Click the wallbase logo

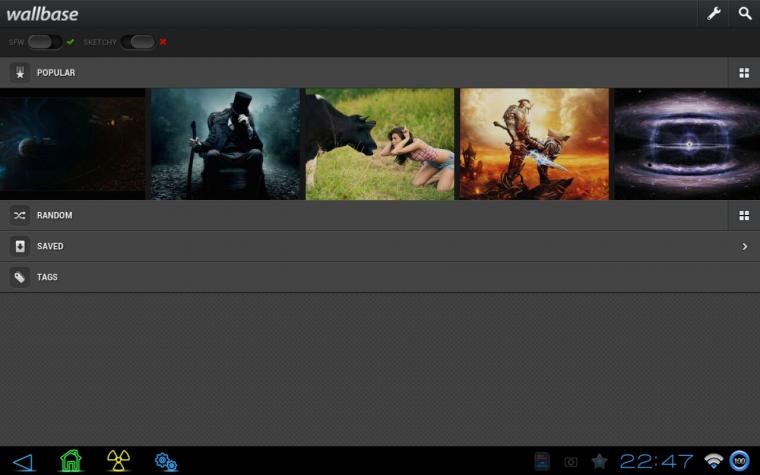(42, 14)
